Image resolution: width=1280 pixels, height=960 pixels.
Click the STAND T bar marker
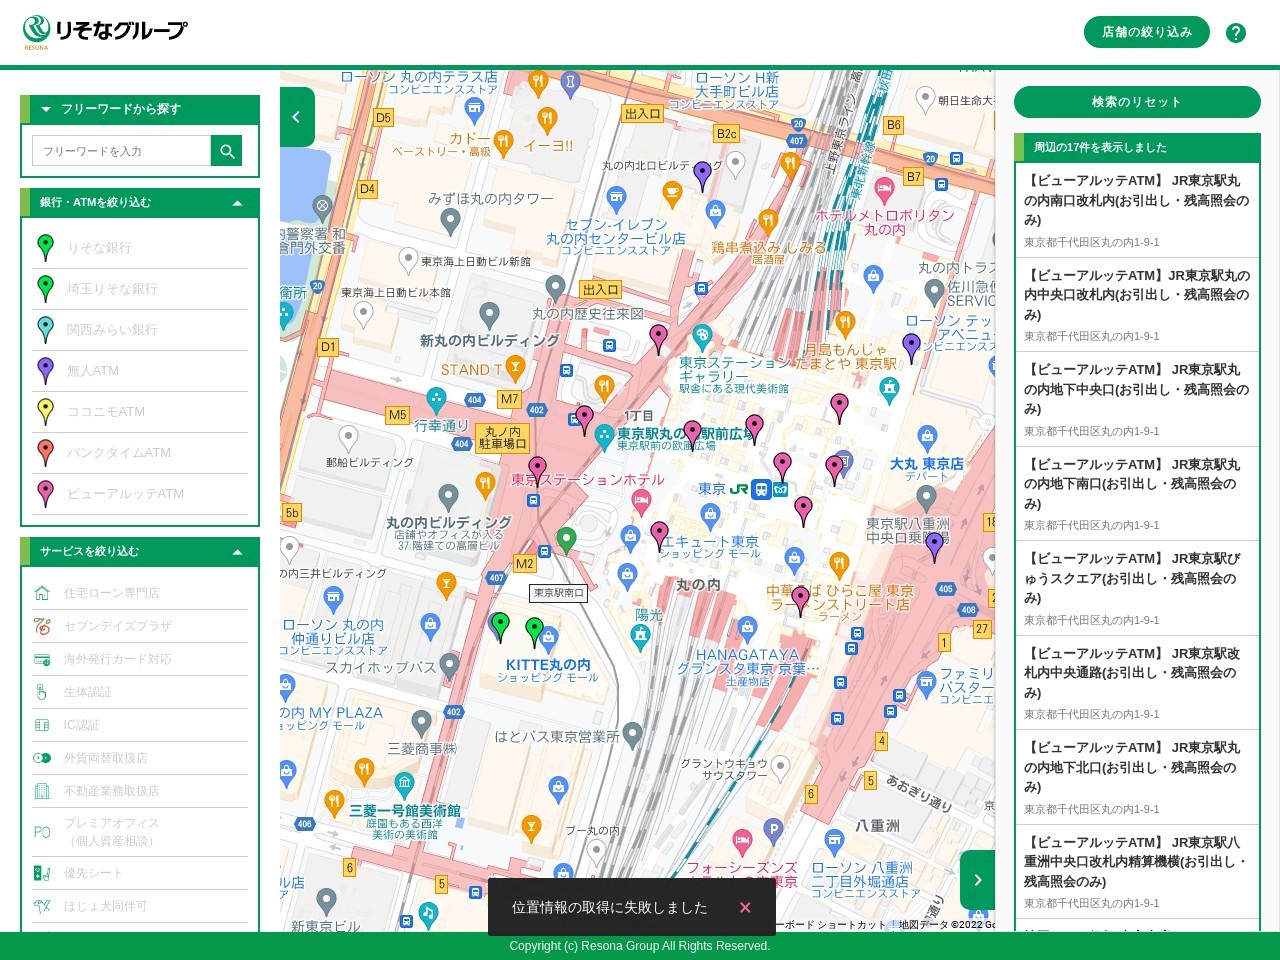click(515, 368)
